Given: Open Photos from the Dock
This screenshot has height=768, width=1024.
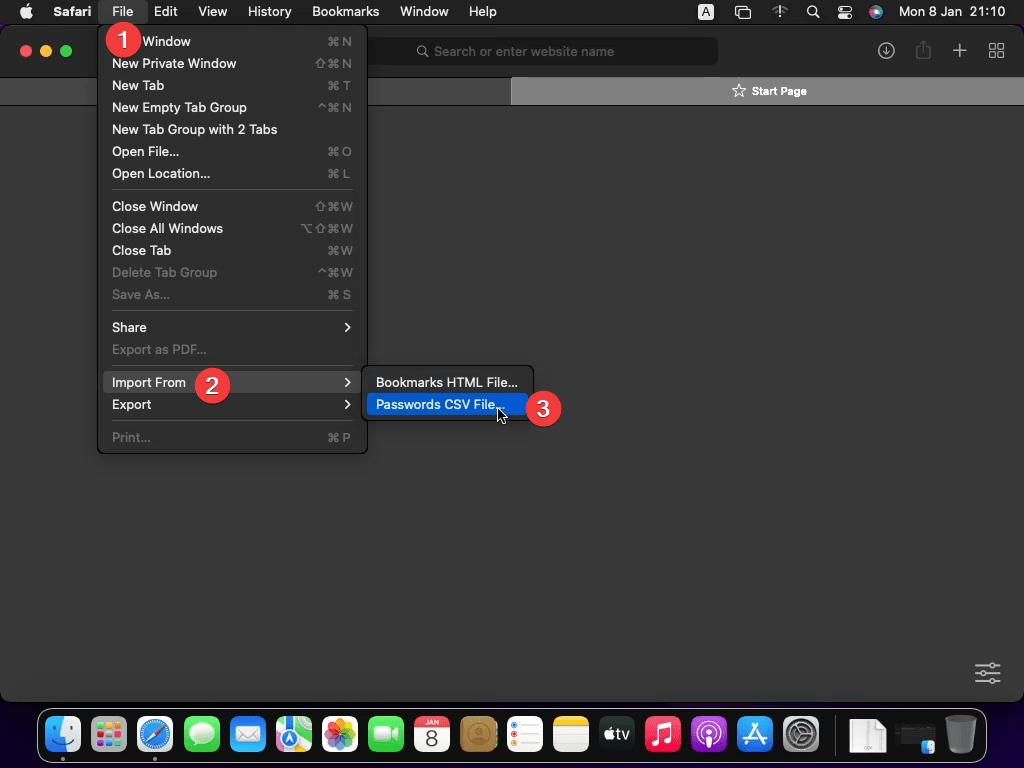Looking at the screenshot, I should [x=340, y=733].
